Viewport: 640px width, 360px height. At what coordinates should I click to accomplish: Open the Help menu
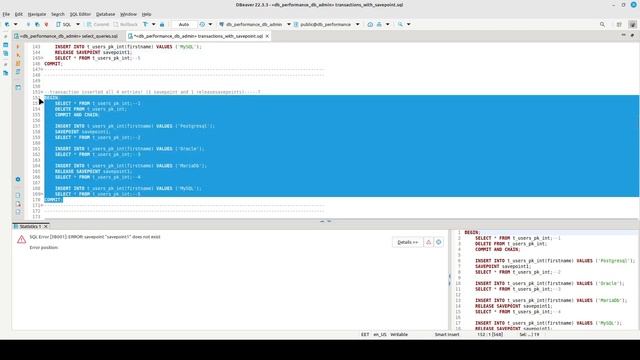click(x=146, y=14)
